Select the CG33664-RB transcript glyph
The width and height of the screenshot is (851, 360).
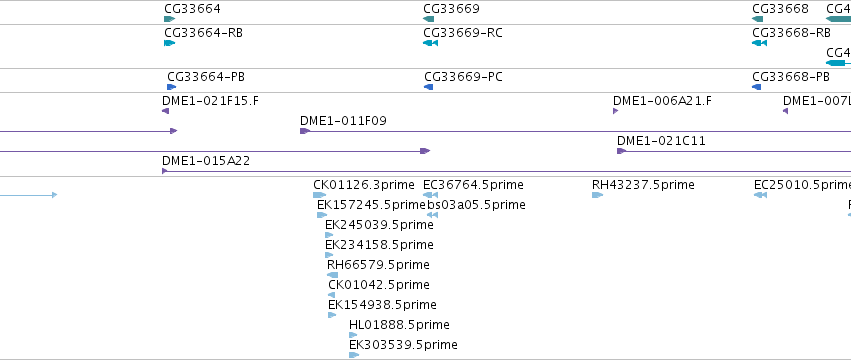[169, 43]
